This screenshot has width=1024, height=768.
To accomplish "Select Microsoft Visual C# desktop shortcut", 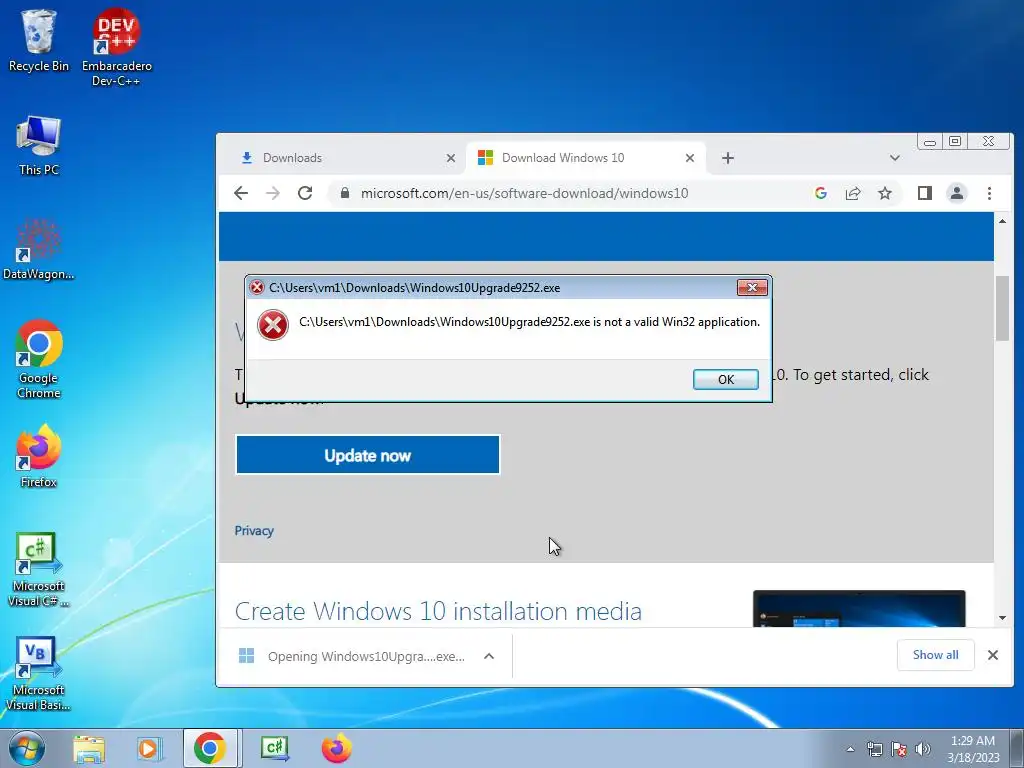I will [39, 569].
